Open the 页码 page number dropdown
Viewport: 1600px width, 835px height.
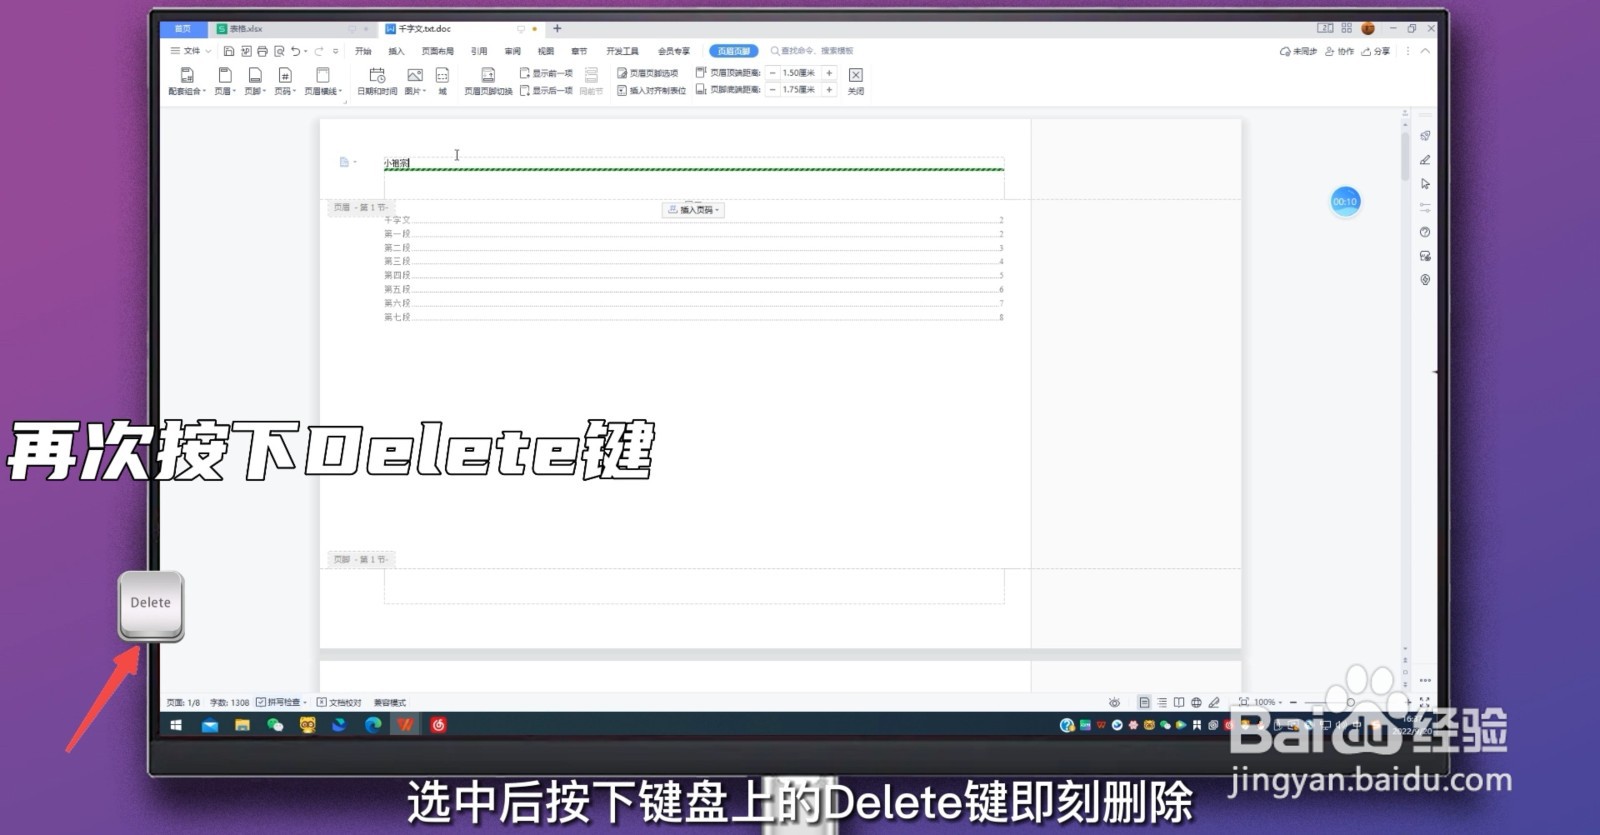click(x=285, y=81)
